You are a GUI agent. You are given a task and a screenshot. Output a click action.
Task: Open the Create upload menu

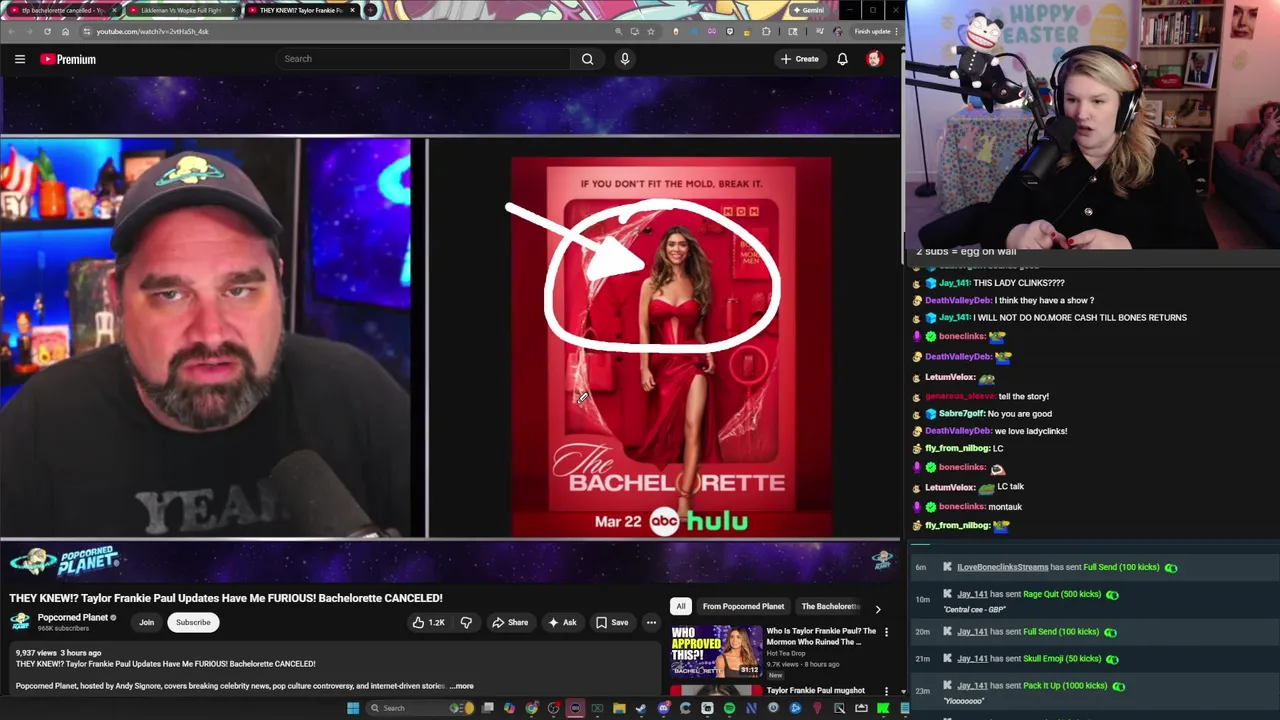[799, 59]
